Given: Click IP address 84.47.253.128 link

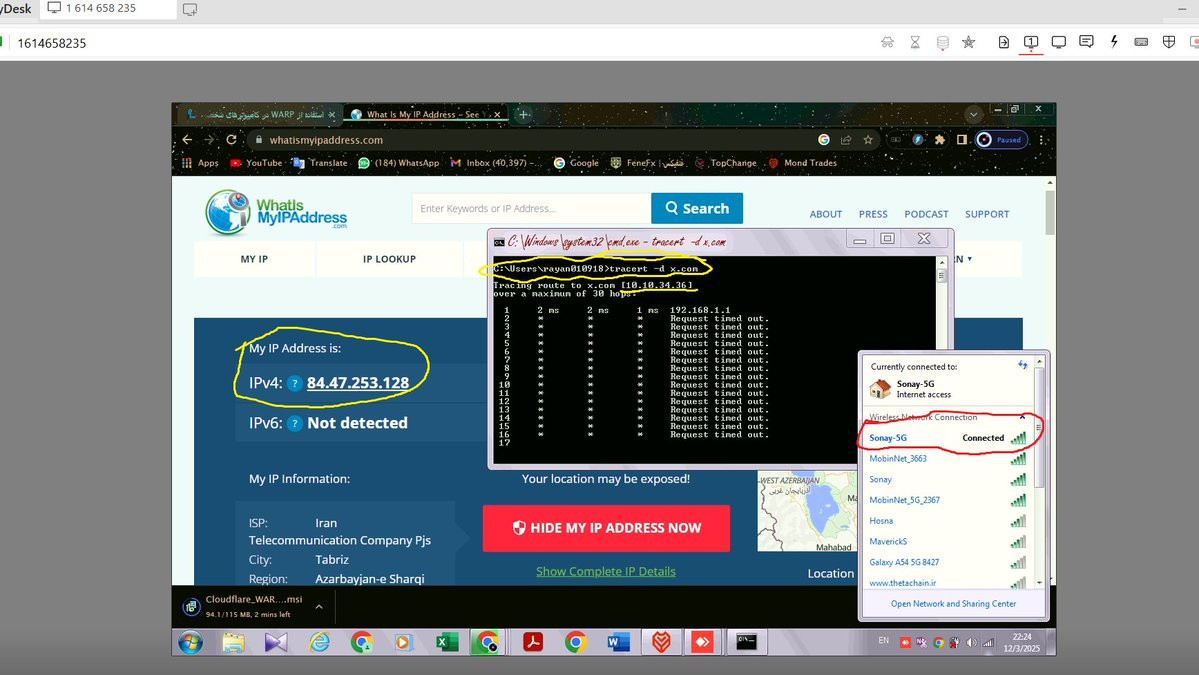Looking at the screenshot, I should [358, 383].
